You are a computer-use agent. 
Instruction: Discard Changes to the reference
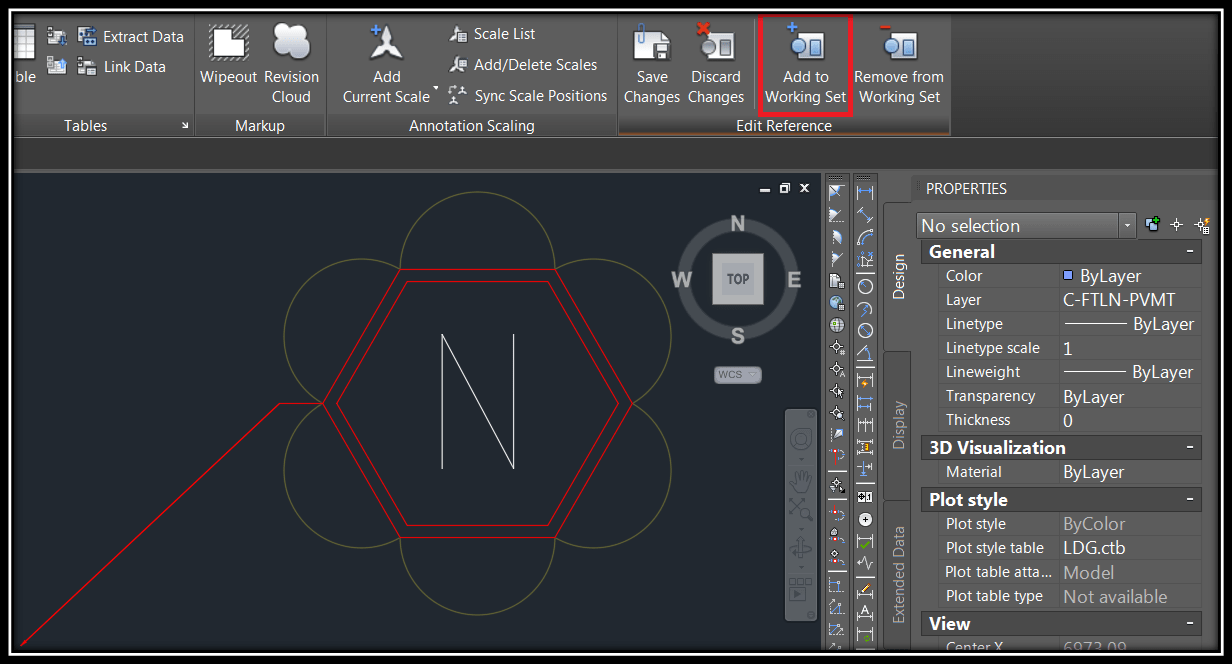coord(716,64)
